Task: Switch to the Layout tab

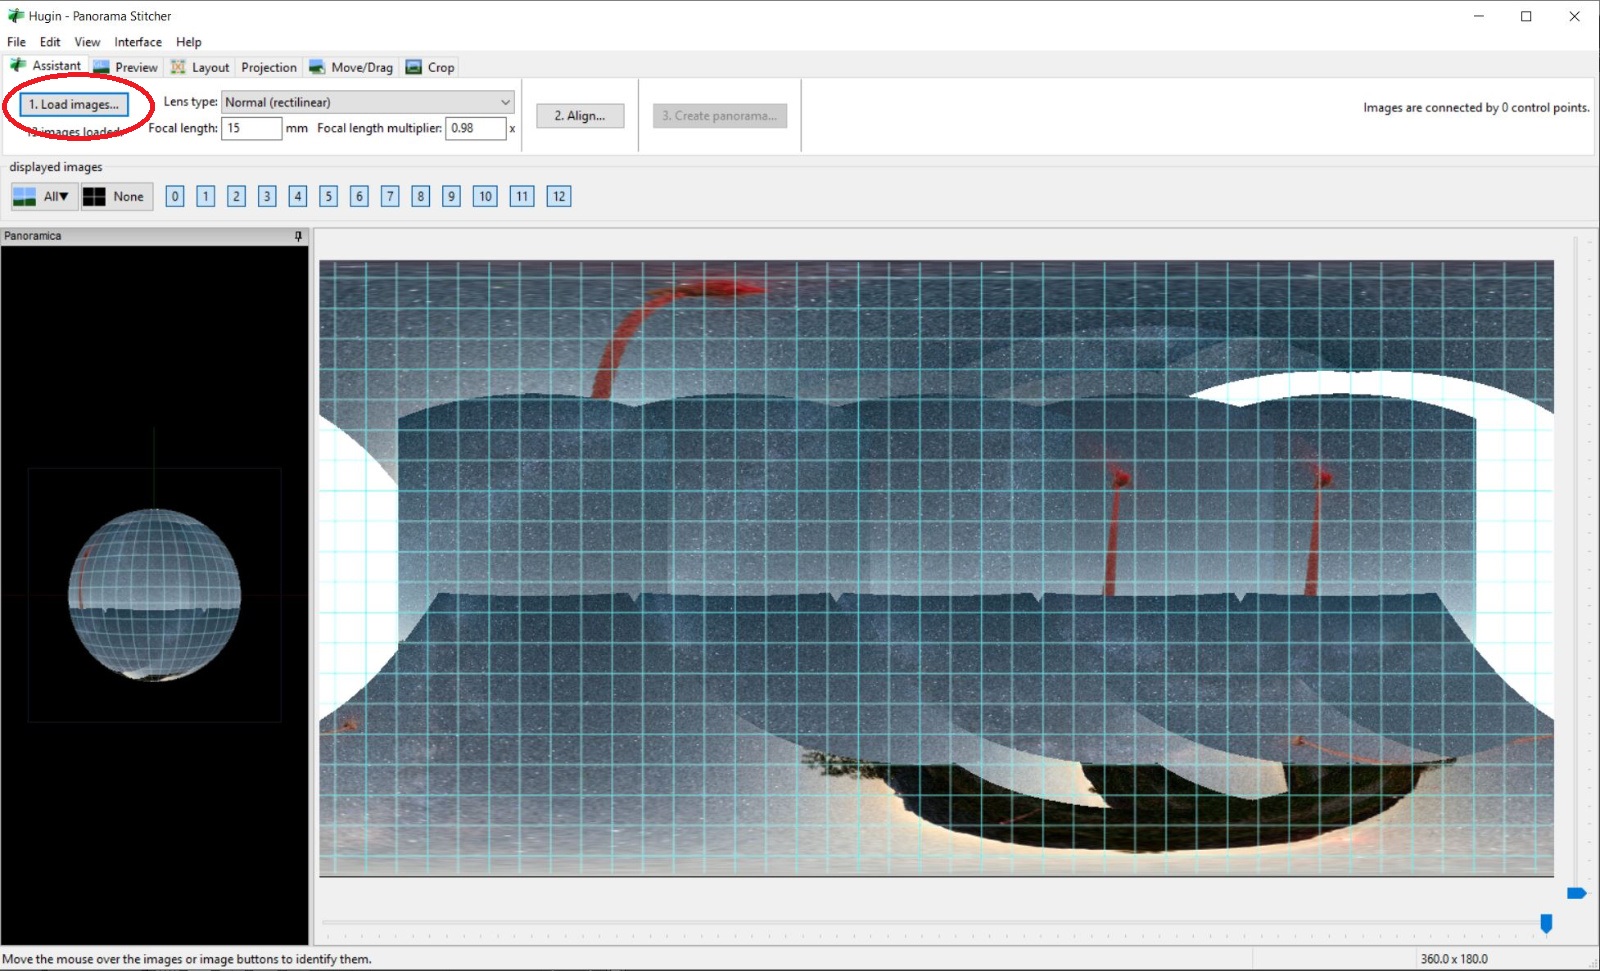Action: tap(200, 67)
